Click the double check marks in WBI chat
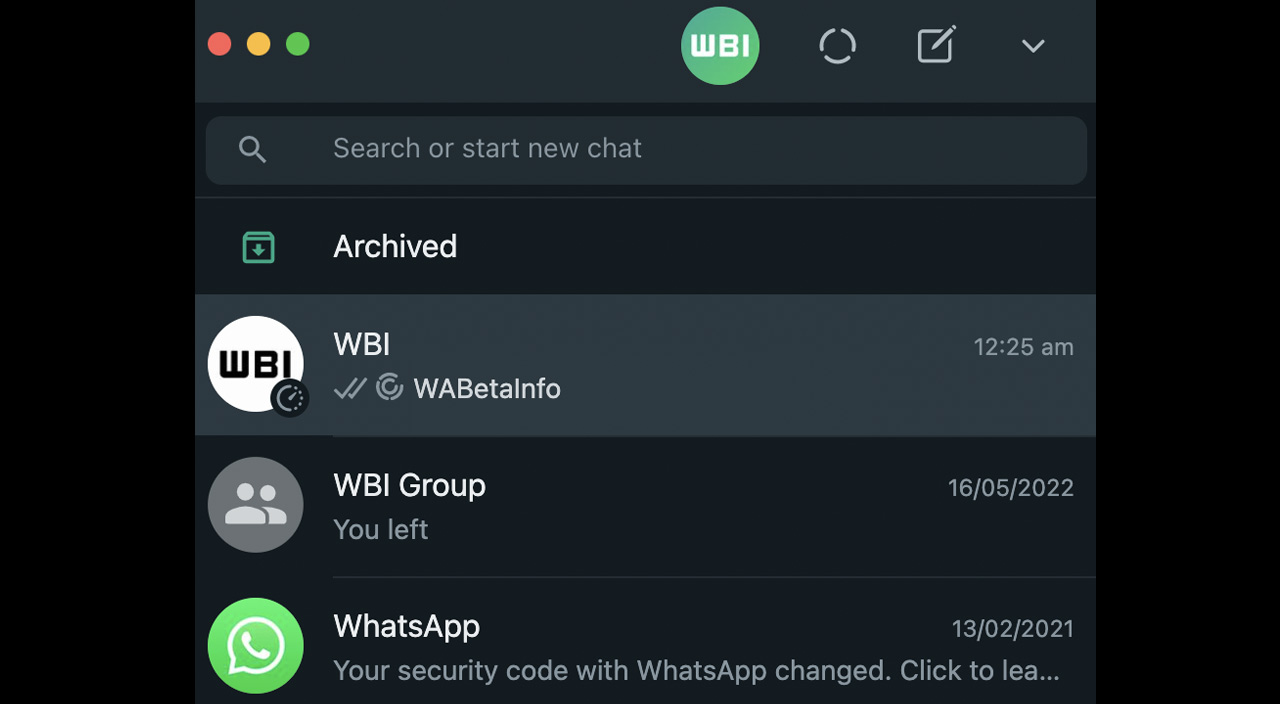The height and width of the screenshot is (704, 1280). click(x=350, y=388)
